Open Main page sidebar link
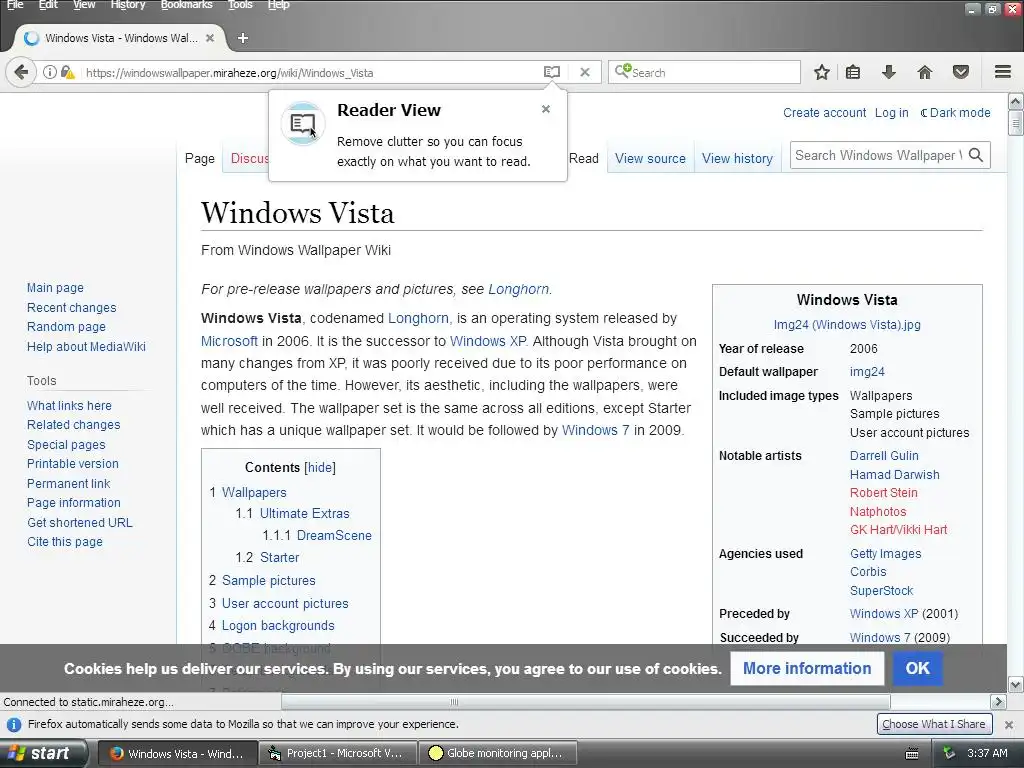Screen dimensions: 1024x768 (x=56, y=288)
